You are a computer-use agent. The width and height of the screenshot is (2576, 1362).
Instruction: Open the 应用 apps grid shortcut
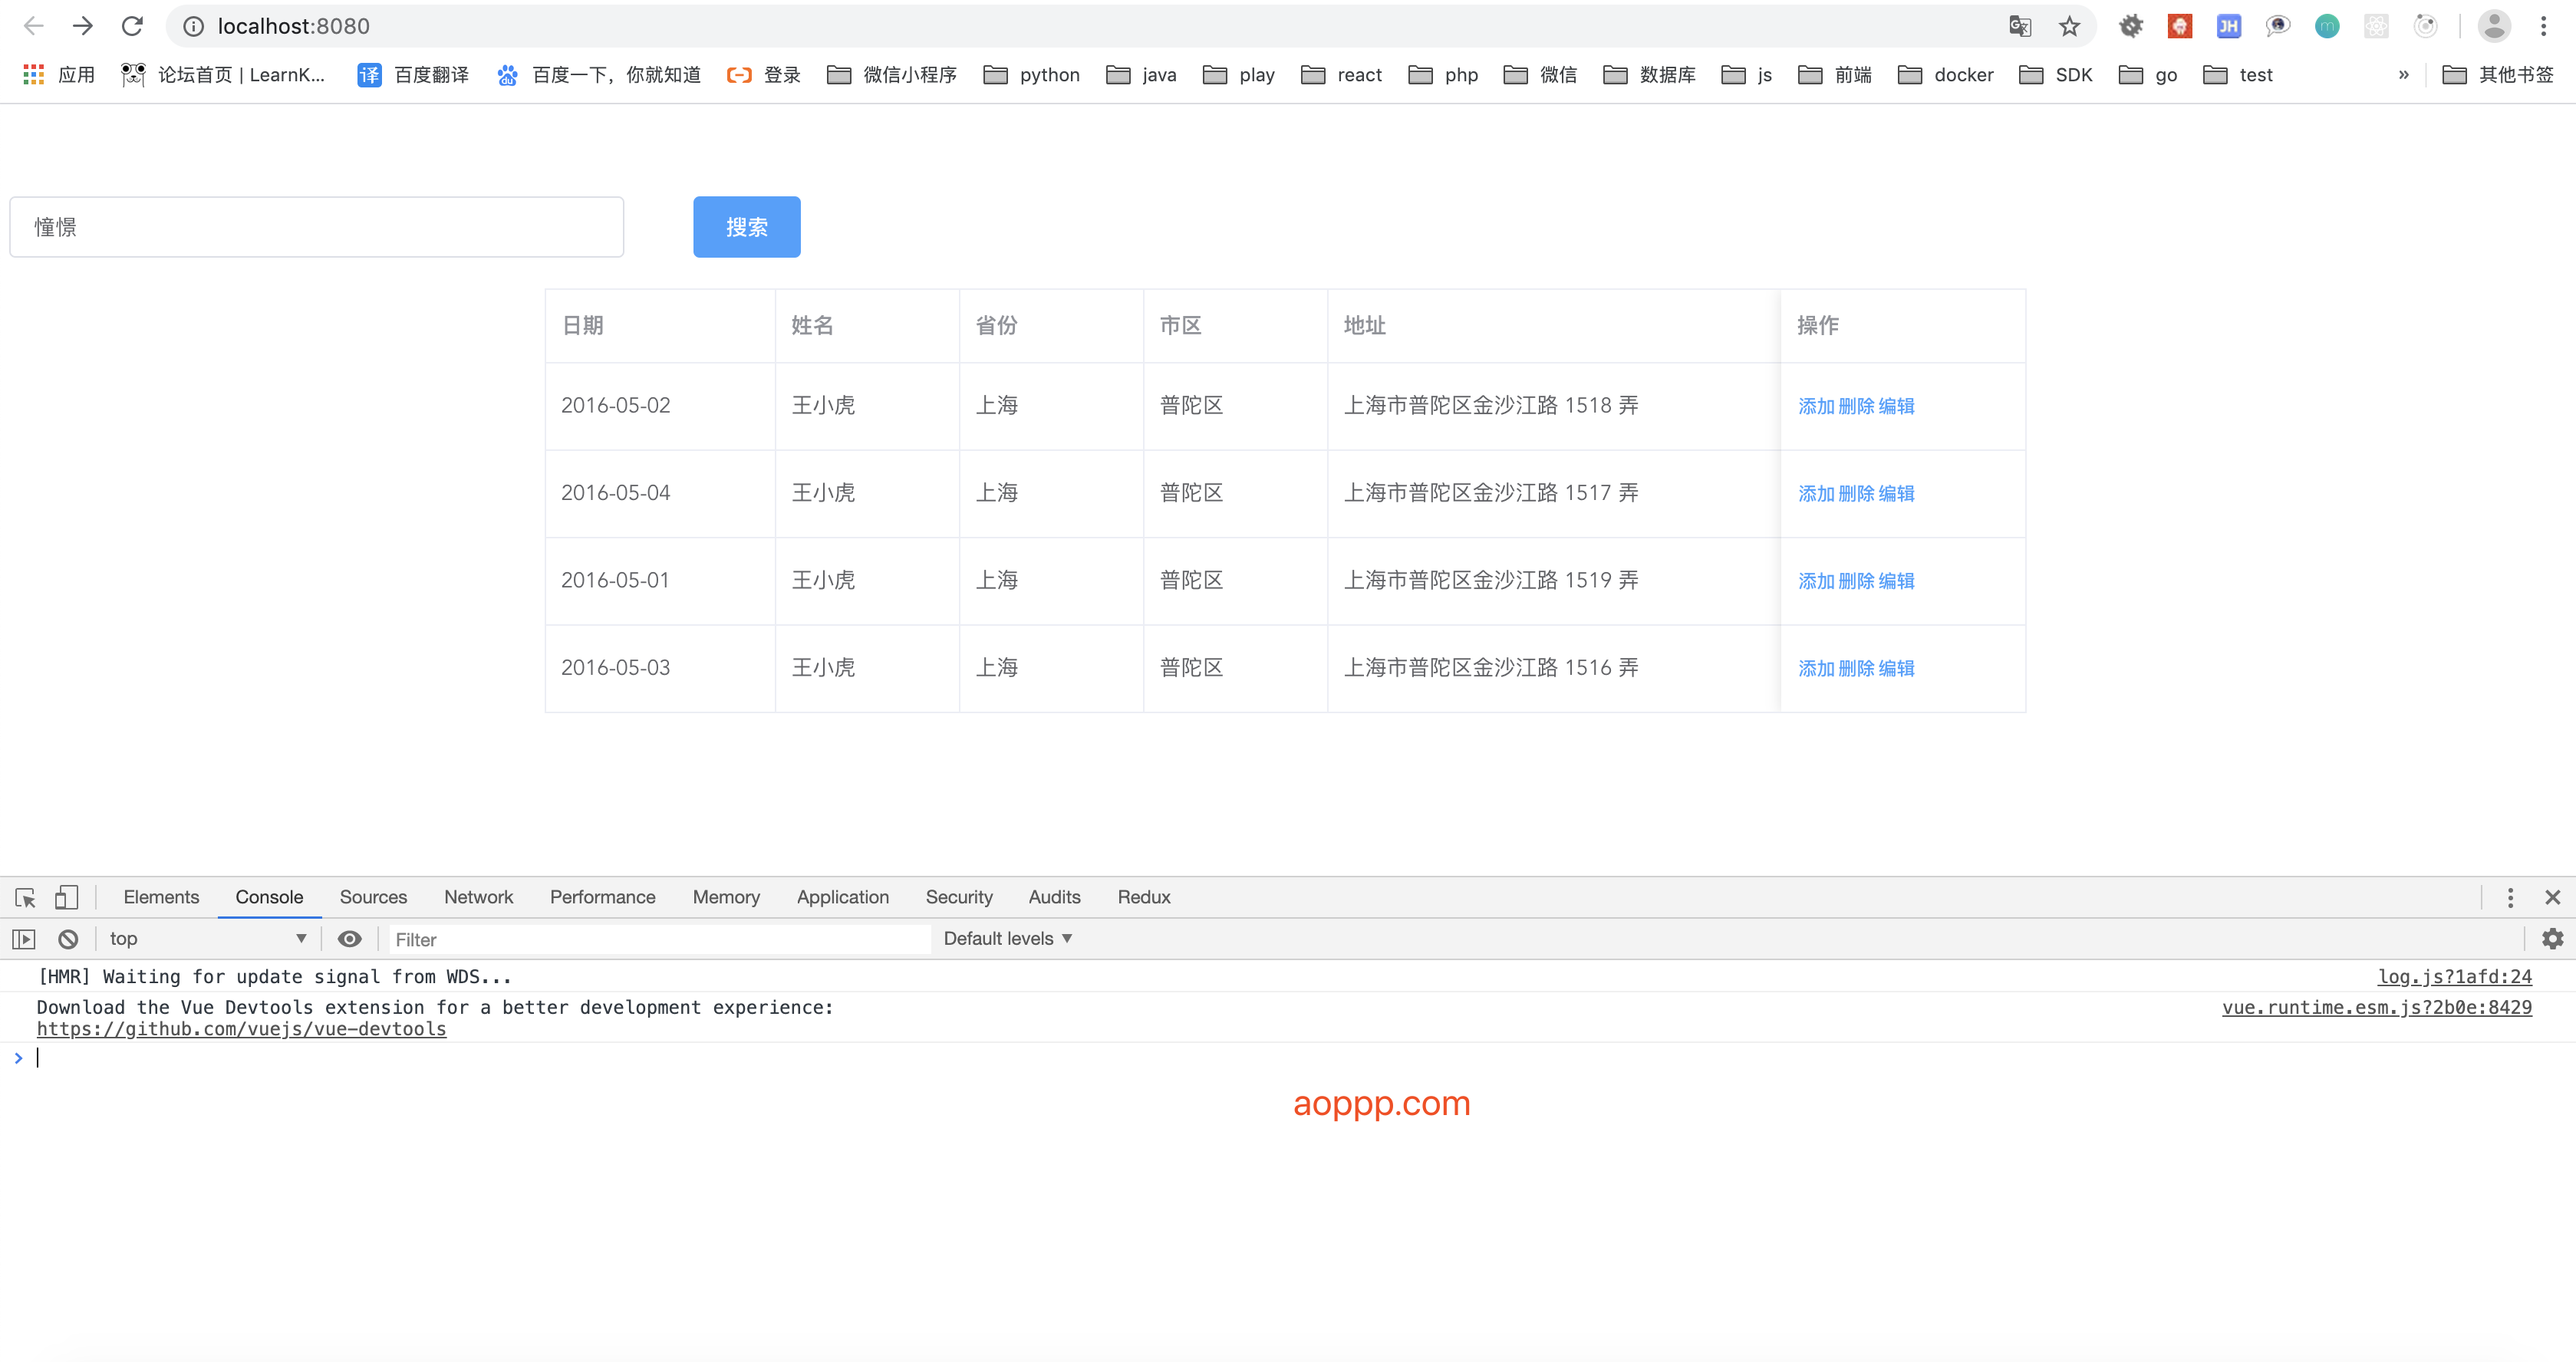pyautogui.click(x=59, y=75)
